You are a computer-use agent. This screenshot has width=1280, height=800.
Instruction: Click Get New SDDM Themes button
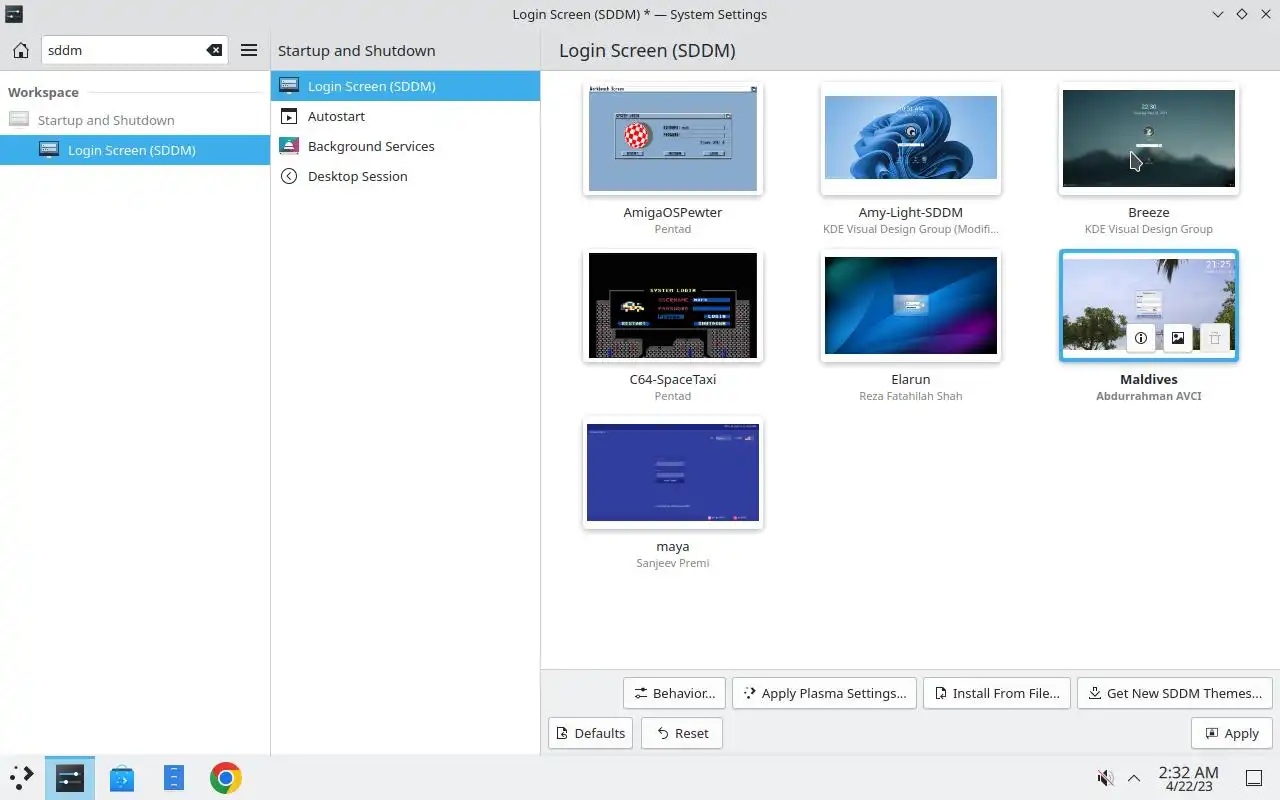[1175, 693]
